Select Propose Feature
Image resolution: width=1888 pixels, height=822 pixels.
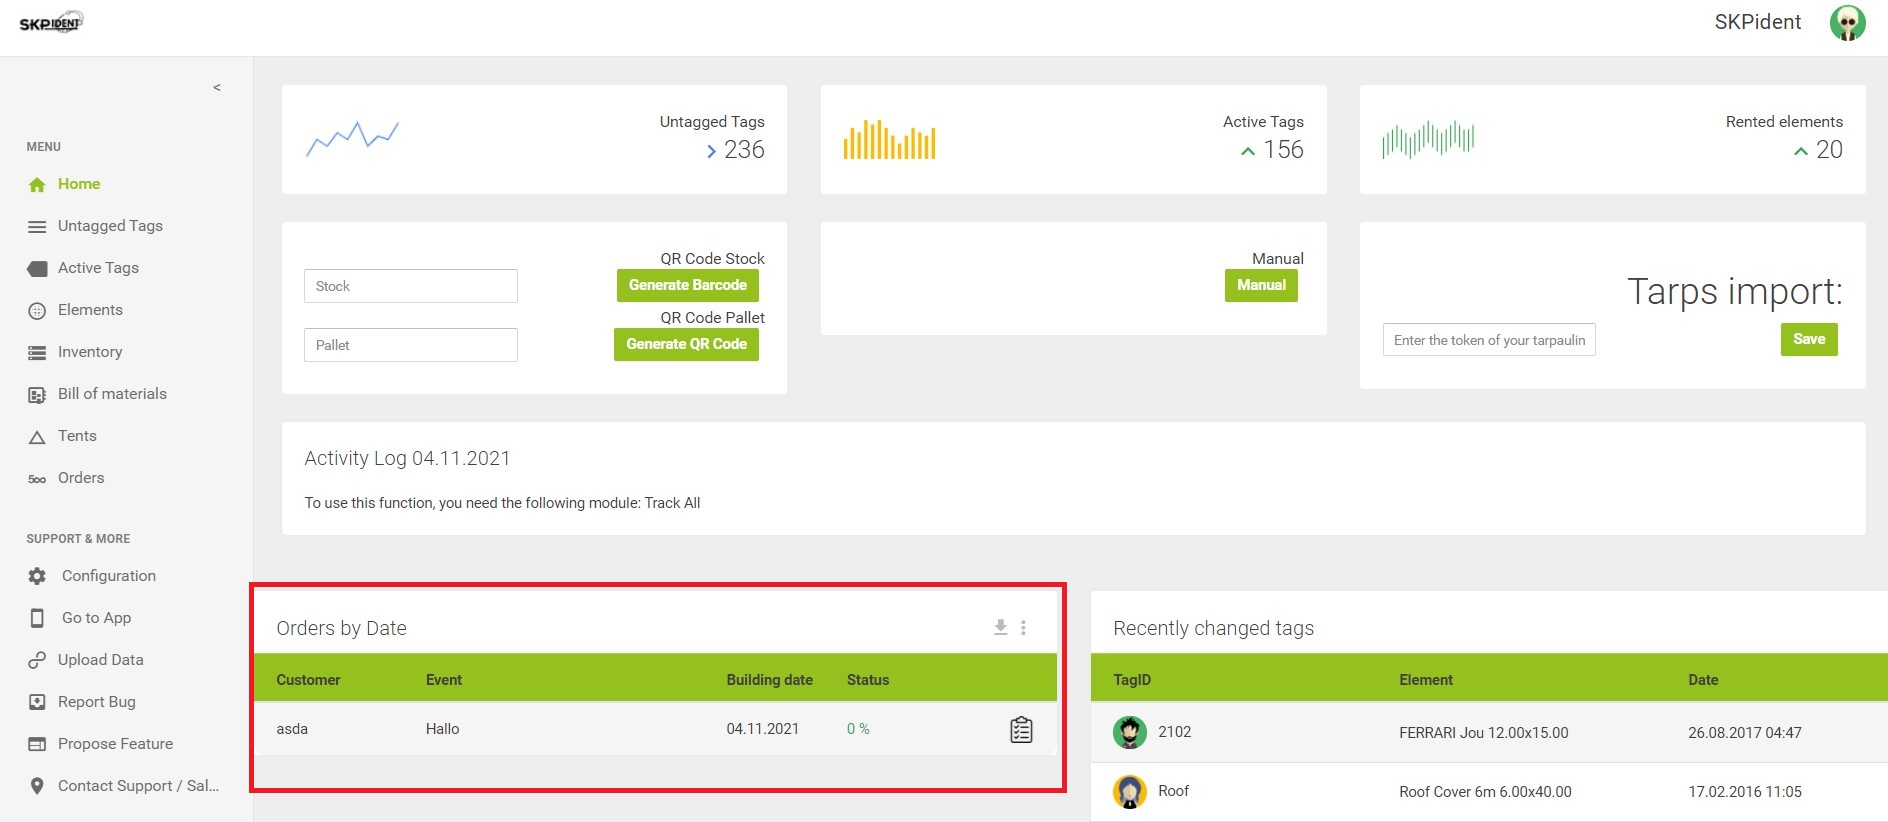(x=115, y=744)
